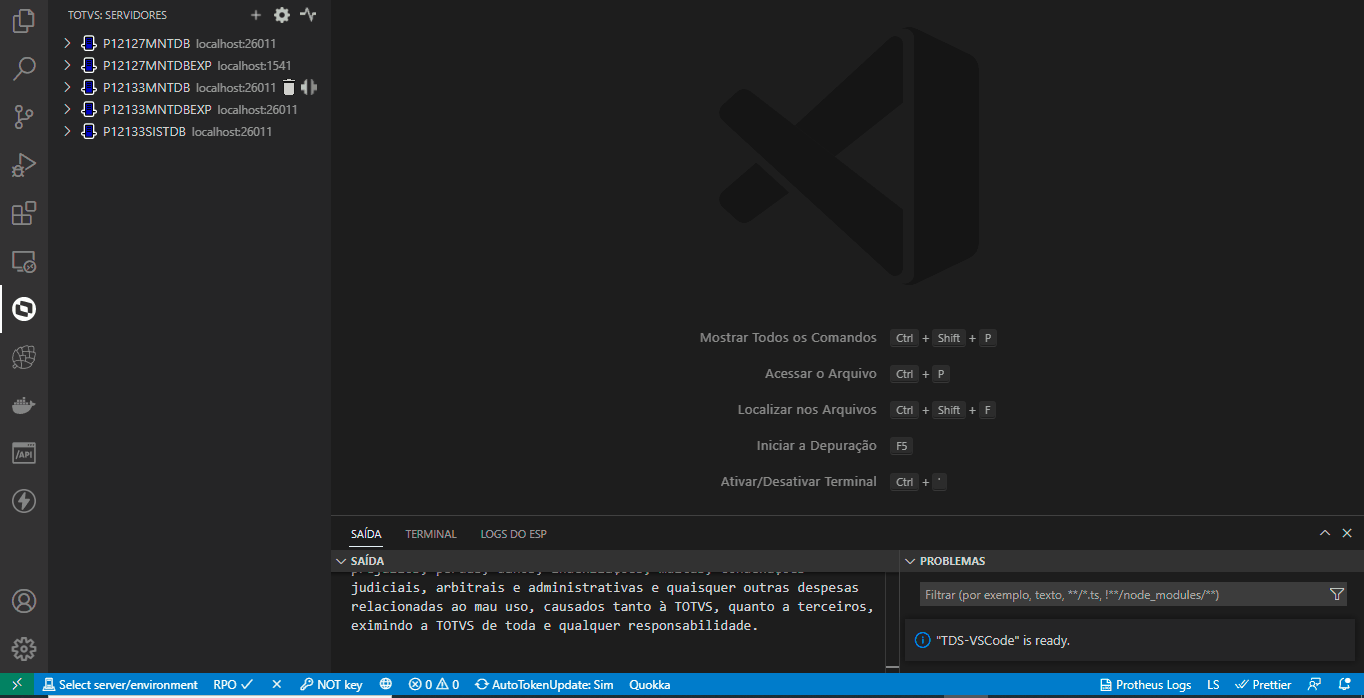Switch to the TERMINAL panel tab
Viewport: 1364px width, 698px height.
[x=431, y=534]
